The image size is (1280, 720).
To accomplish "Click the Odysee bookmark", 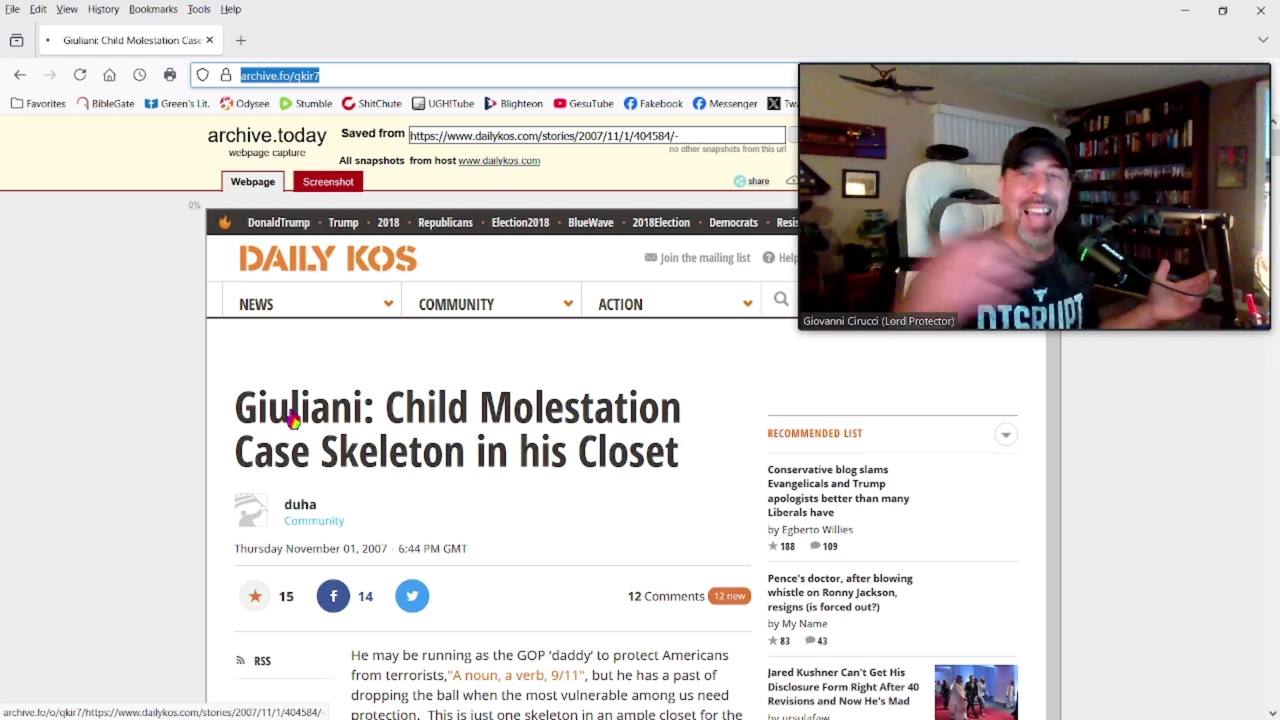I will pyautogui.click(x=245, y=103).
